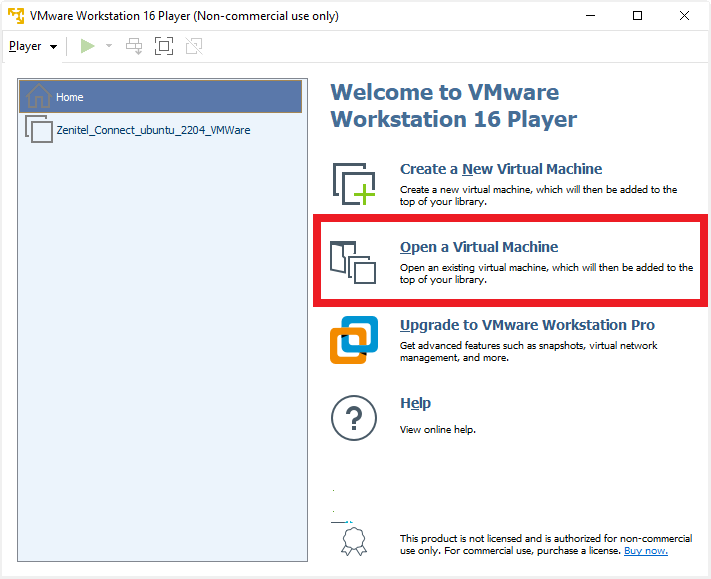Follow the 'Buy now.' link
The image size is (711, 579).
[645, 551]
